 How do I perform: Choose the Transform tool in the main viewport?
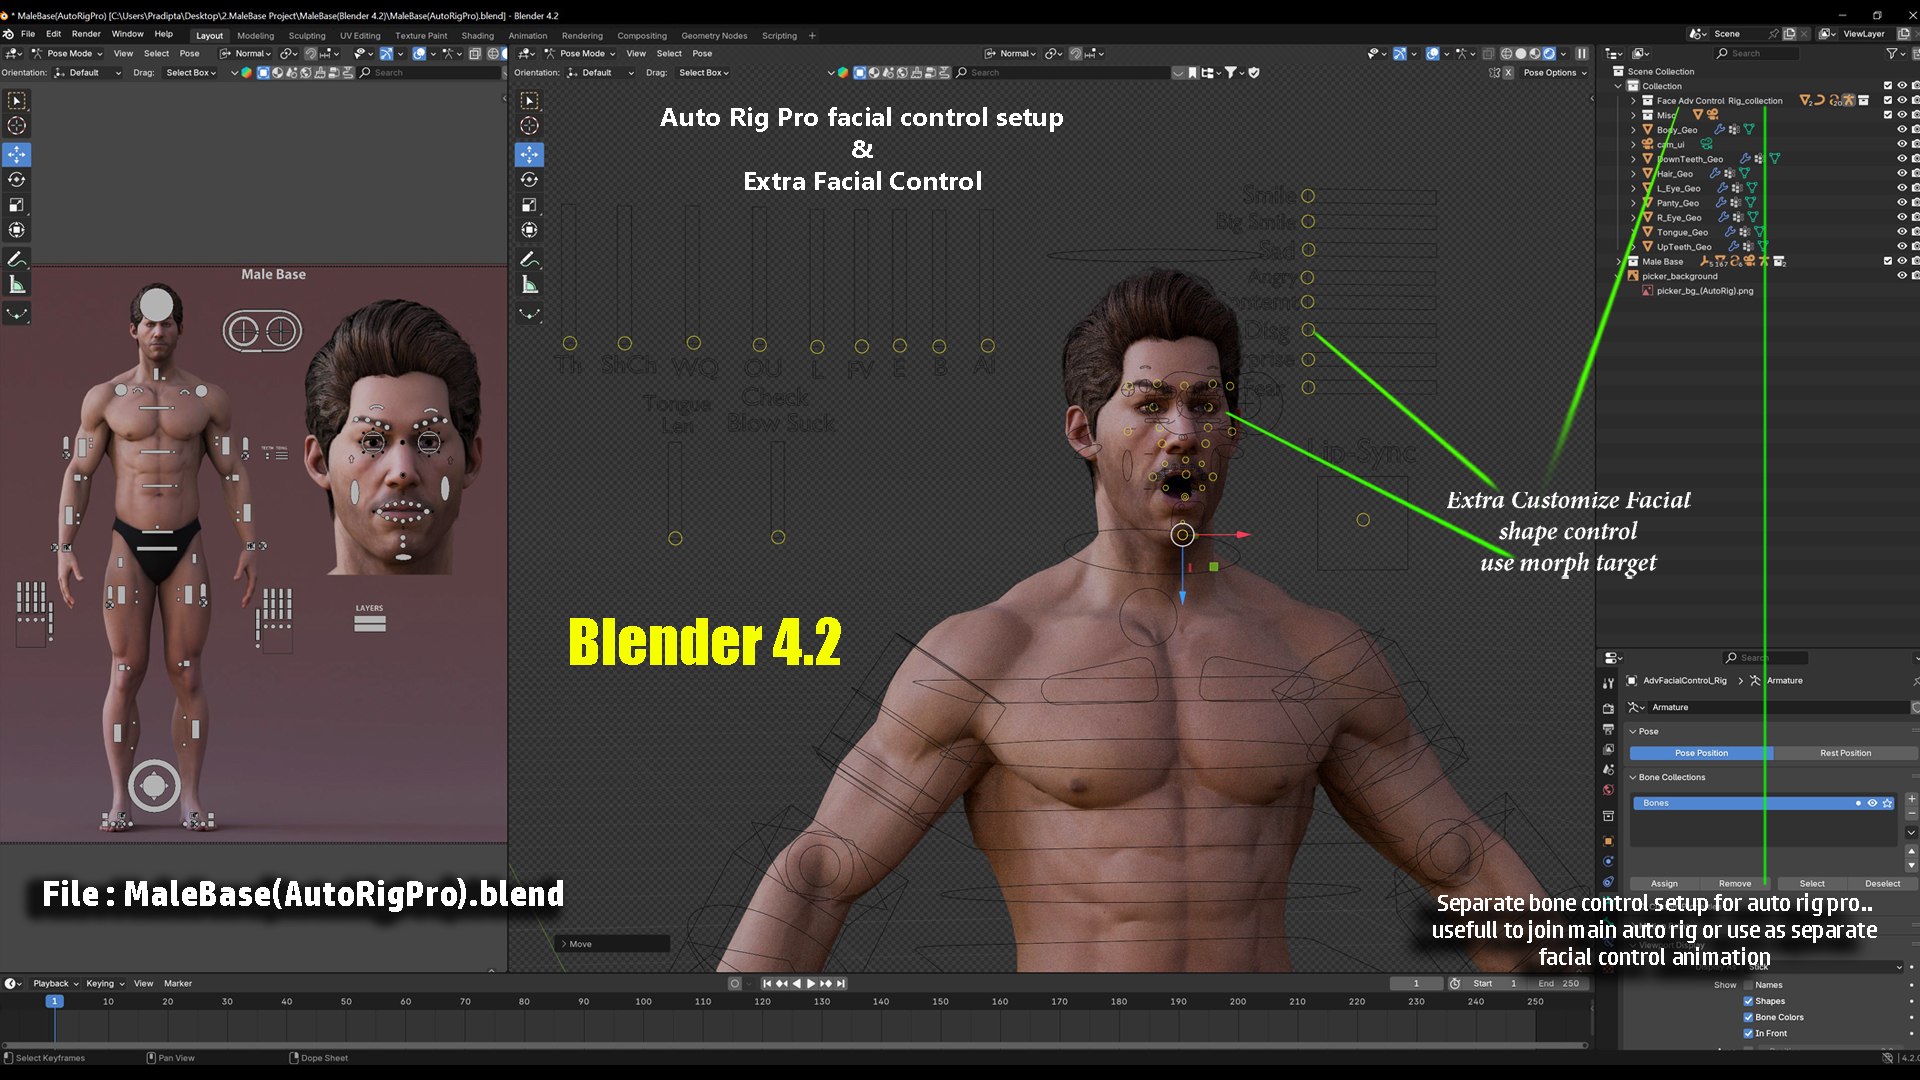point(530,230)
